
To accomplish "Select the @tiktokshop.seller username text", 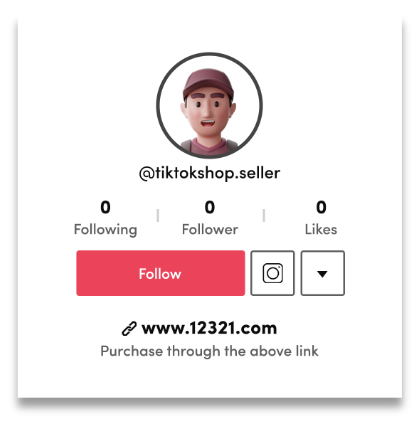I will point(209,173).
